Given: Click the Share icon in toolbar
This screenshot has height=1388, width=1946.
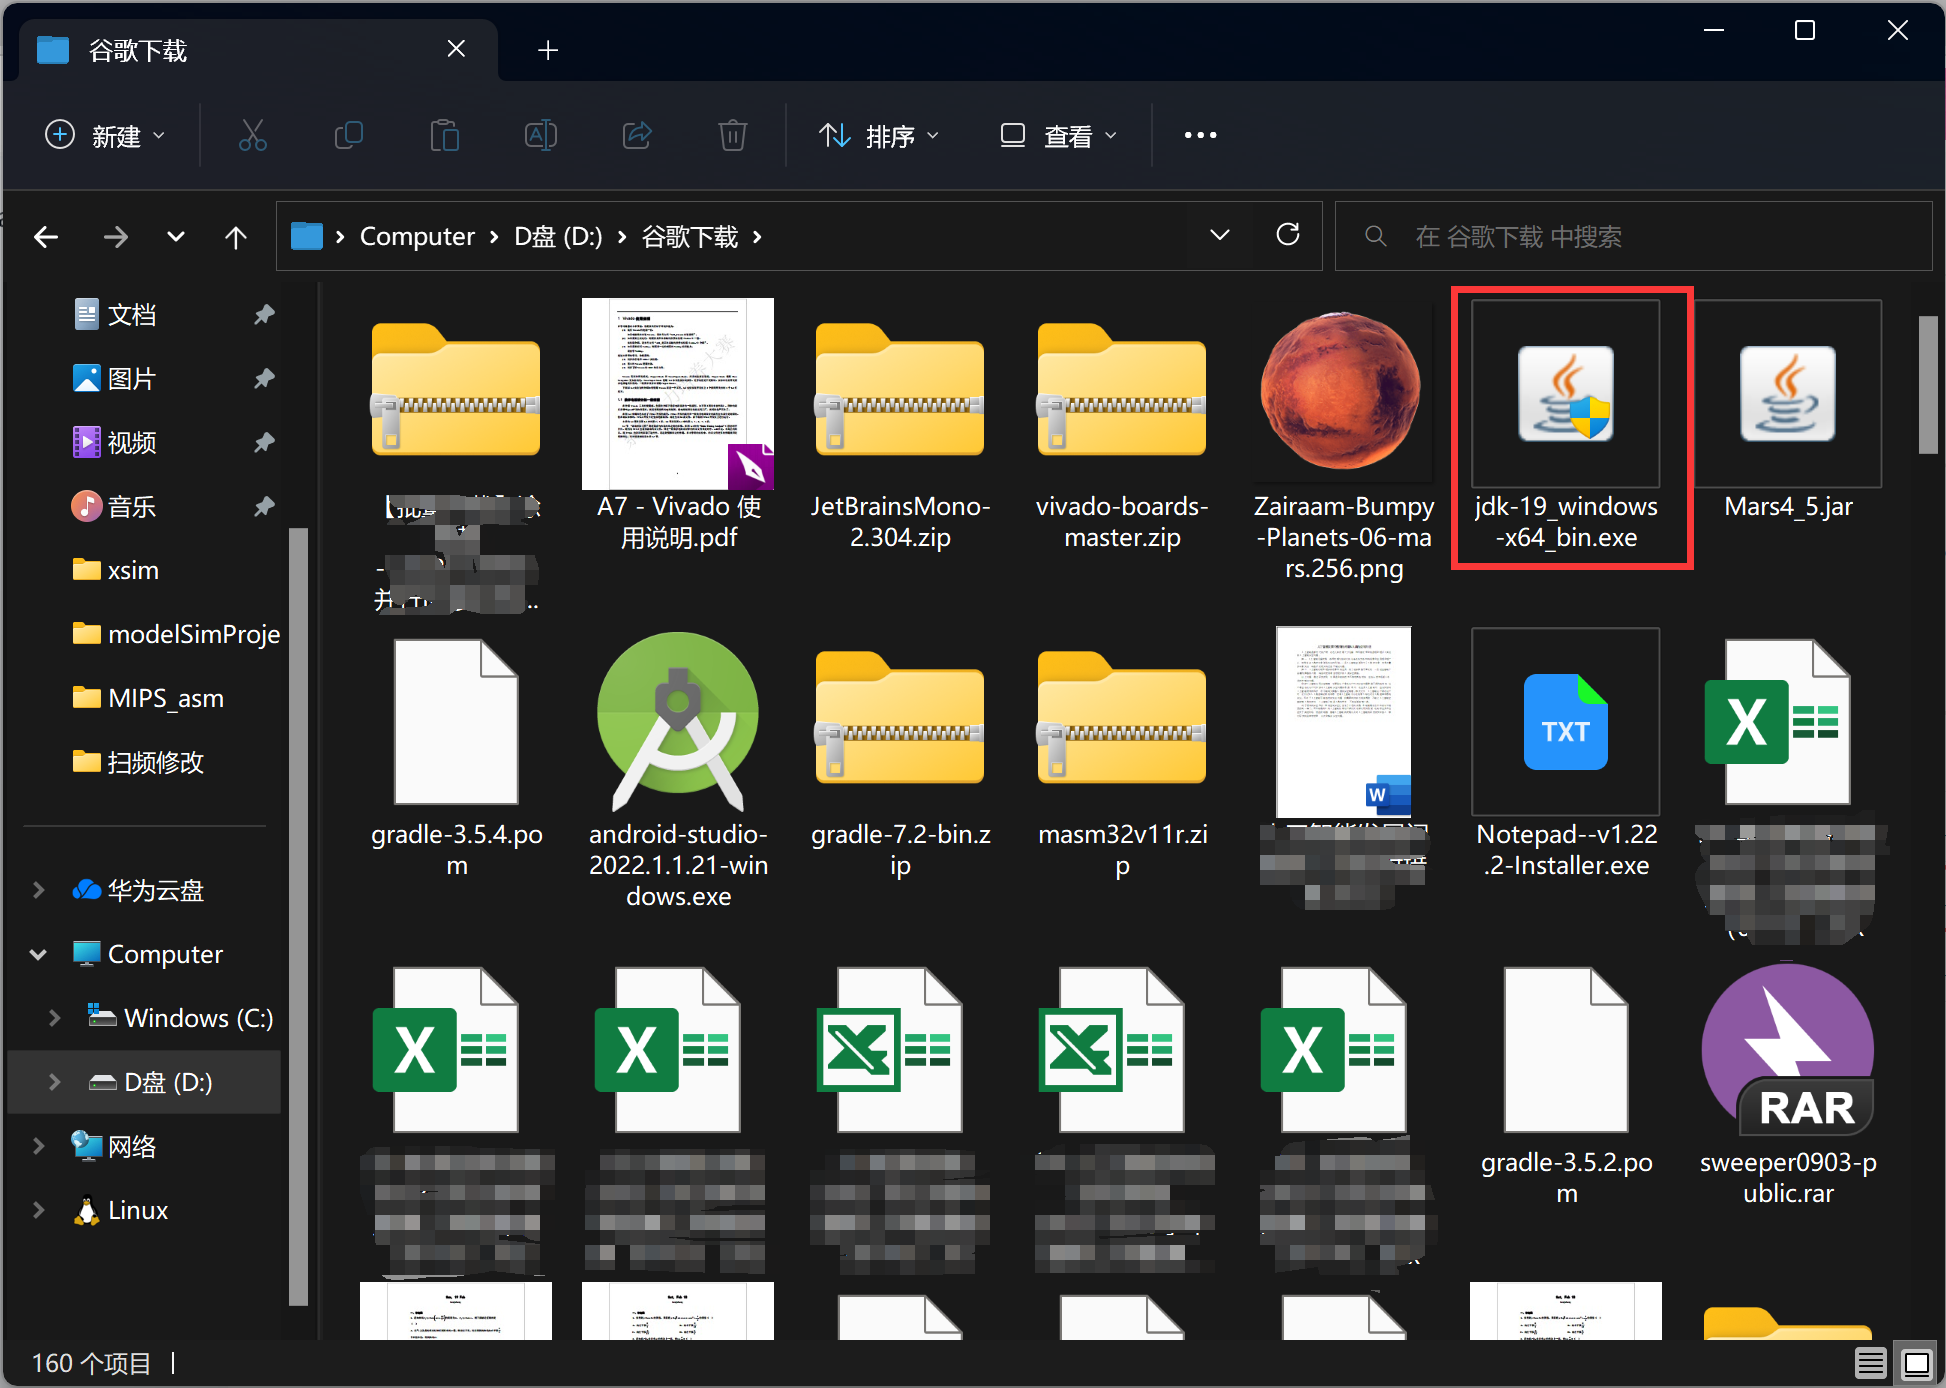Looking at the screenshot, I should point(637,135).
